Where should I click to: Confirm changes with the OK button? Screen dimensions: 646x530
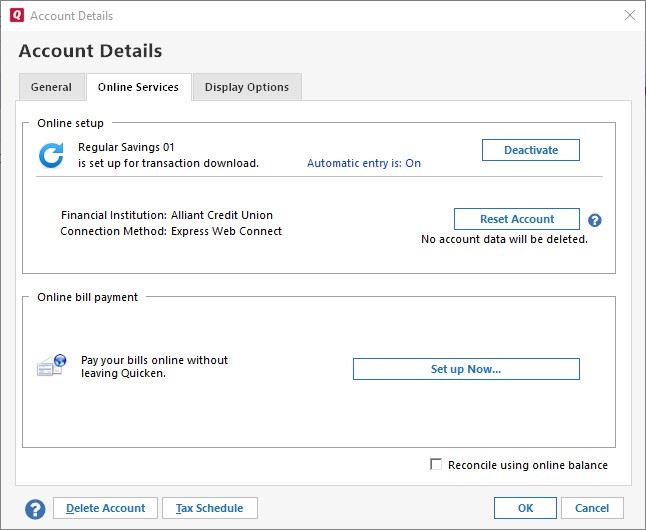point(525,508)
